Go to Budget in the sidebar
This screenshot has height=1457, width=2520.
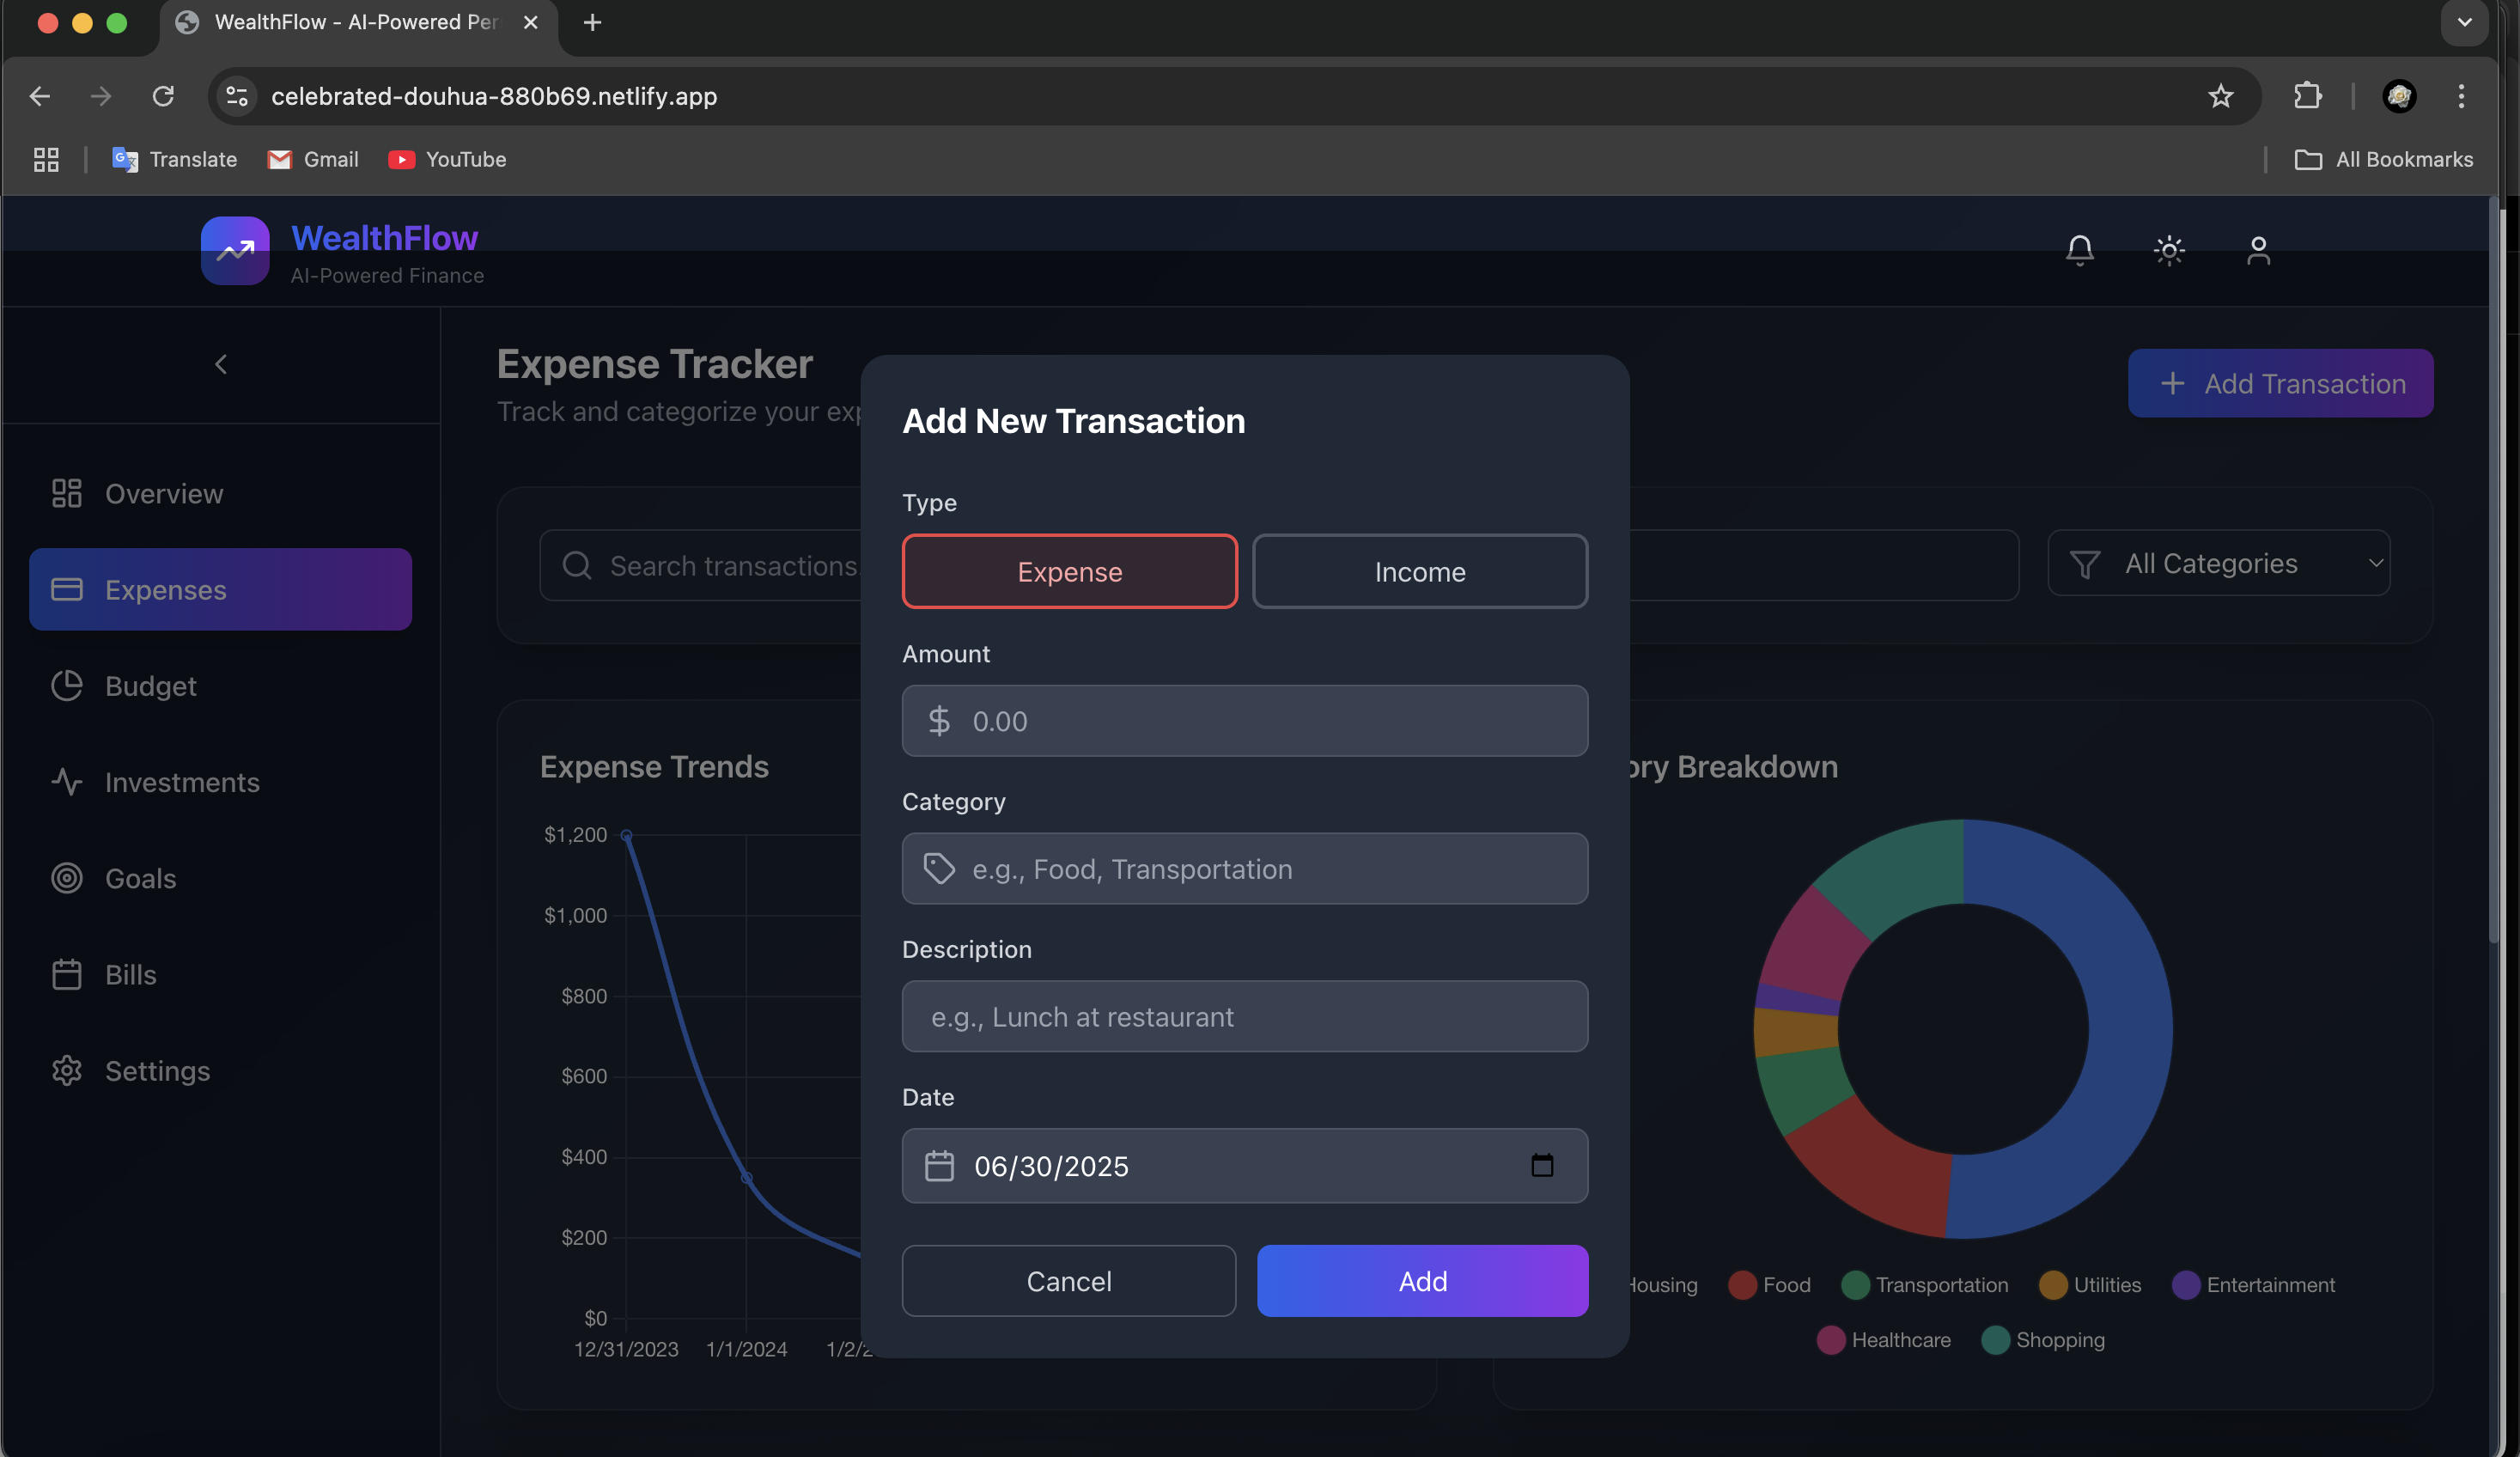150,686
